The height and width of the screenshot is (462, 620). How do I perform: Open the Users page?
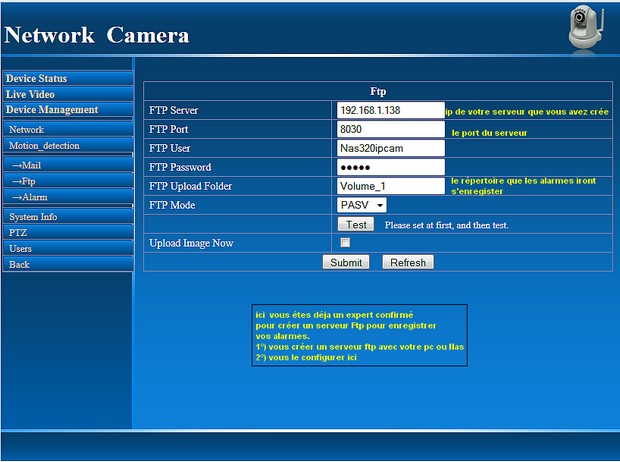coord(67,248)
